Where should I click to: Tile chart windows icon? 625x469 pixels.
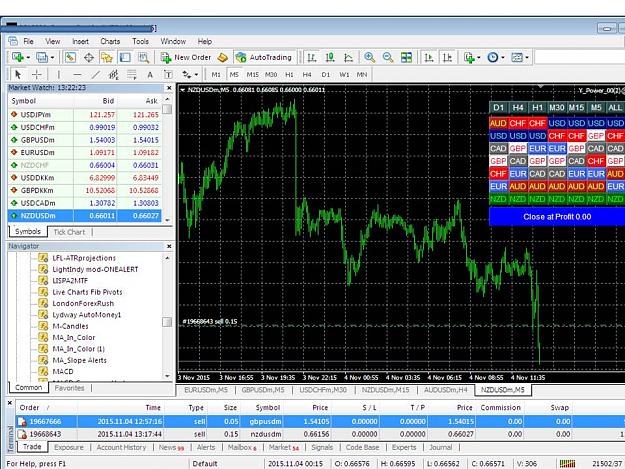(x=406, y=57)
